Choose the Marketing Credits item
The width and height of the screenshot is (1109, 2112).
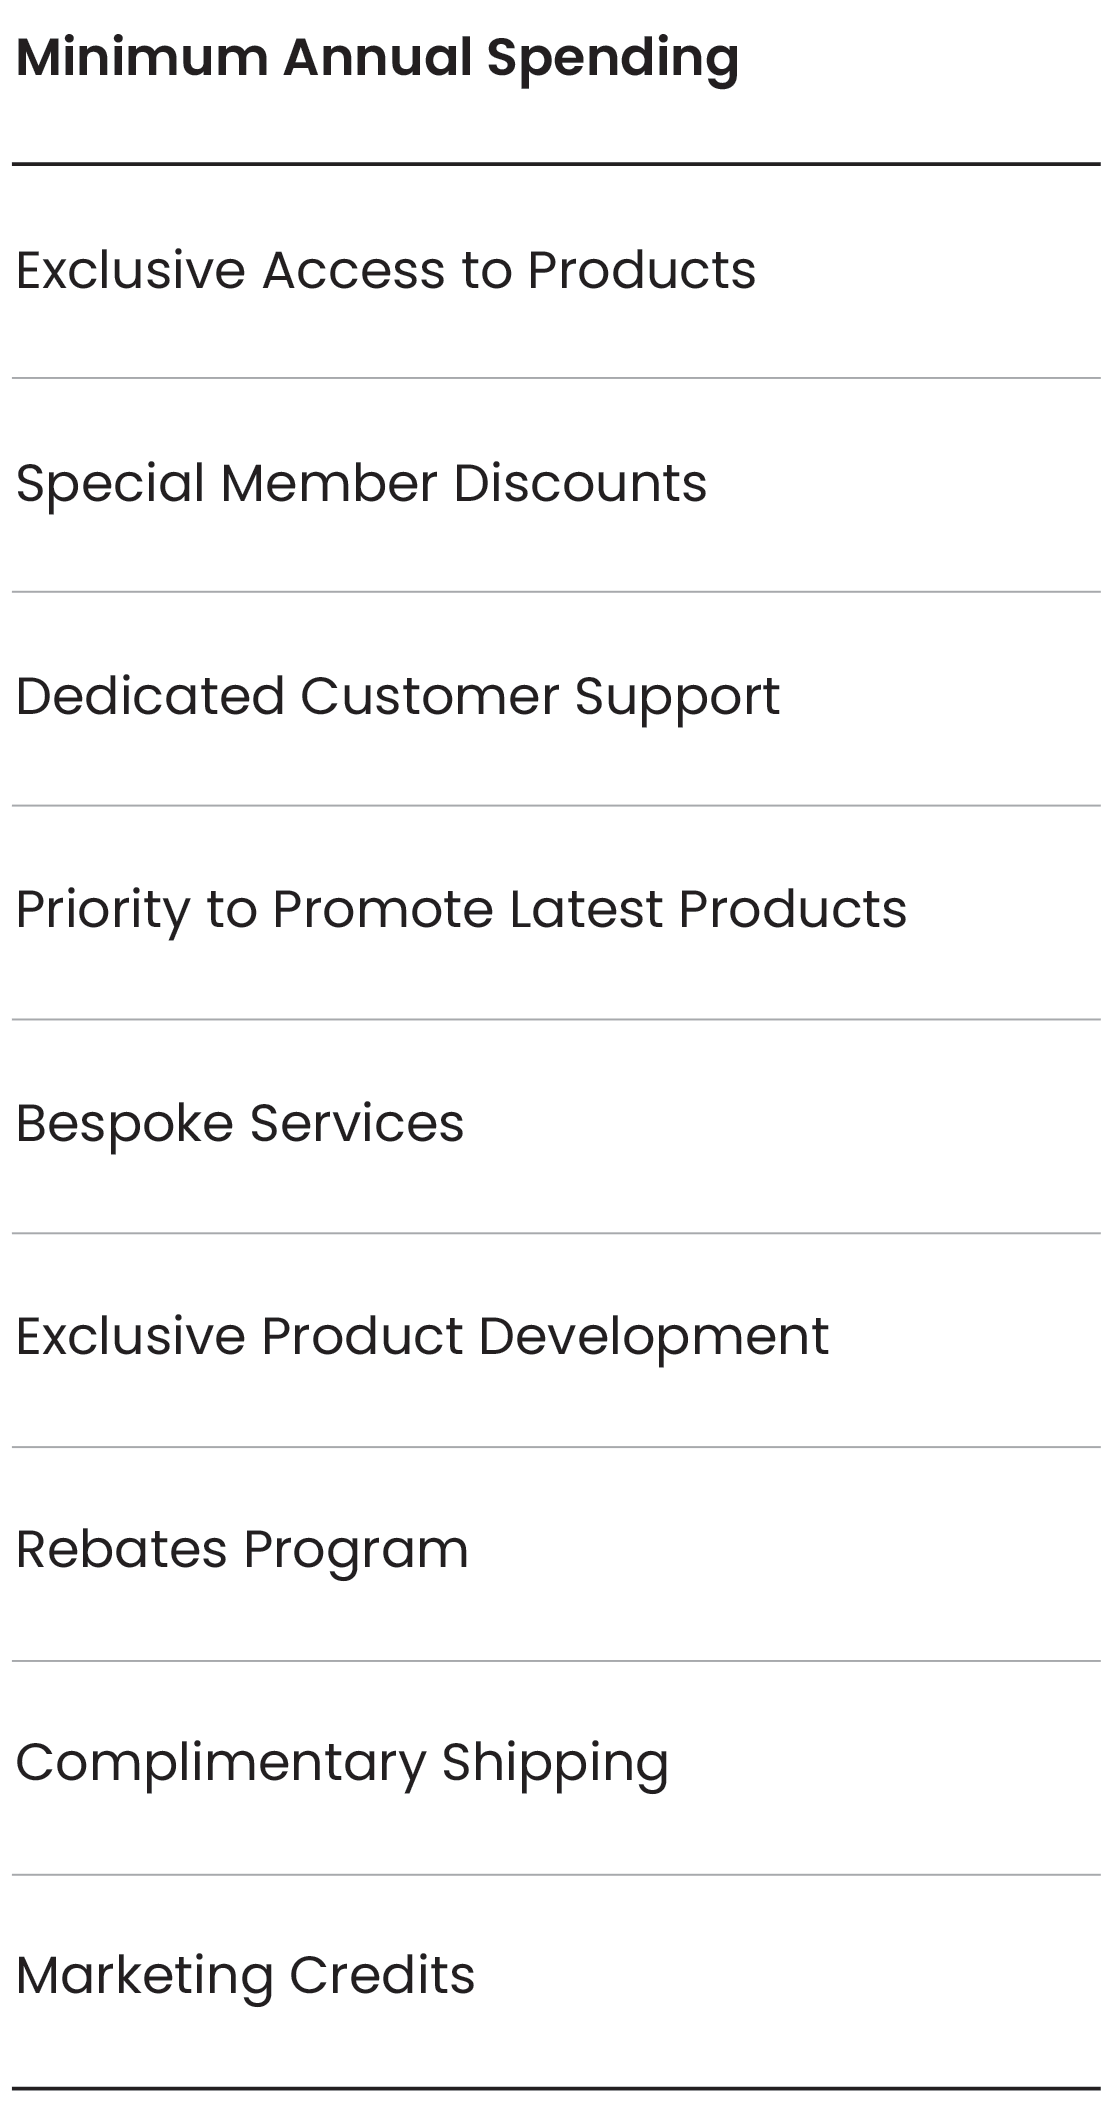[x=245, y=1975]
